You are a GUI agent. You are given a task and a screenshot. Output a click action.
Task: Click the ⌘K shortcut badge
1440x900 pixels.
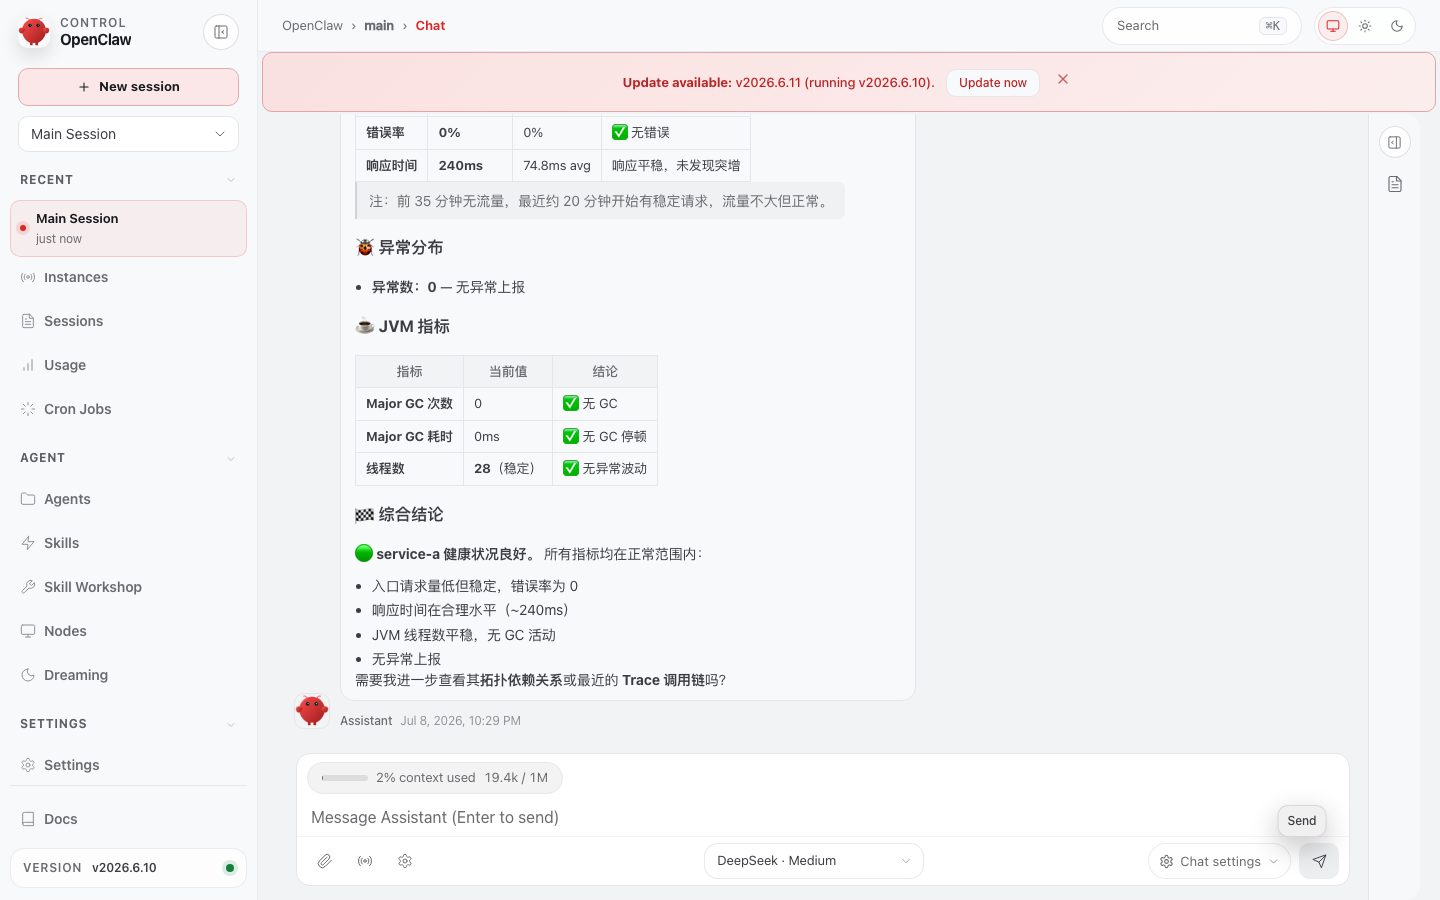1272,26
